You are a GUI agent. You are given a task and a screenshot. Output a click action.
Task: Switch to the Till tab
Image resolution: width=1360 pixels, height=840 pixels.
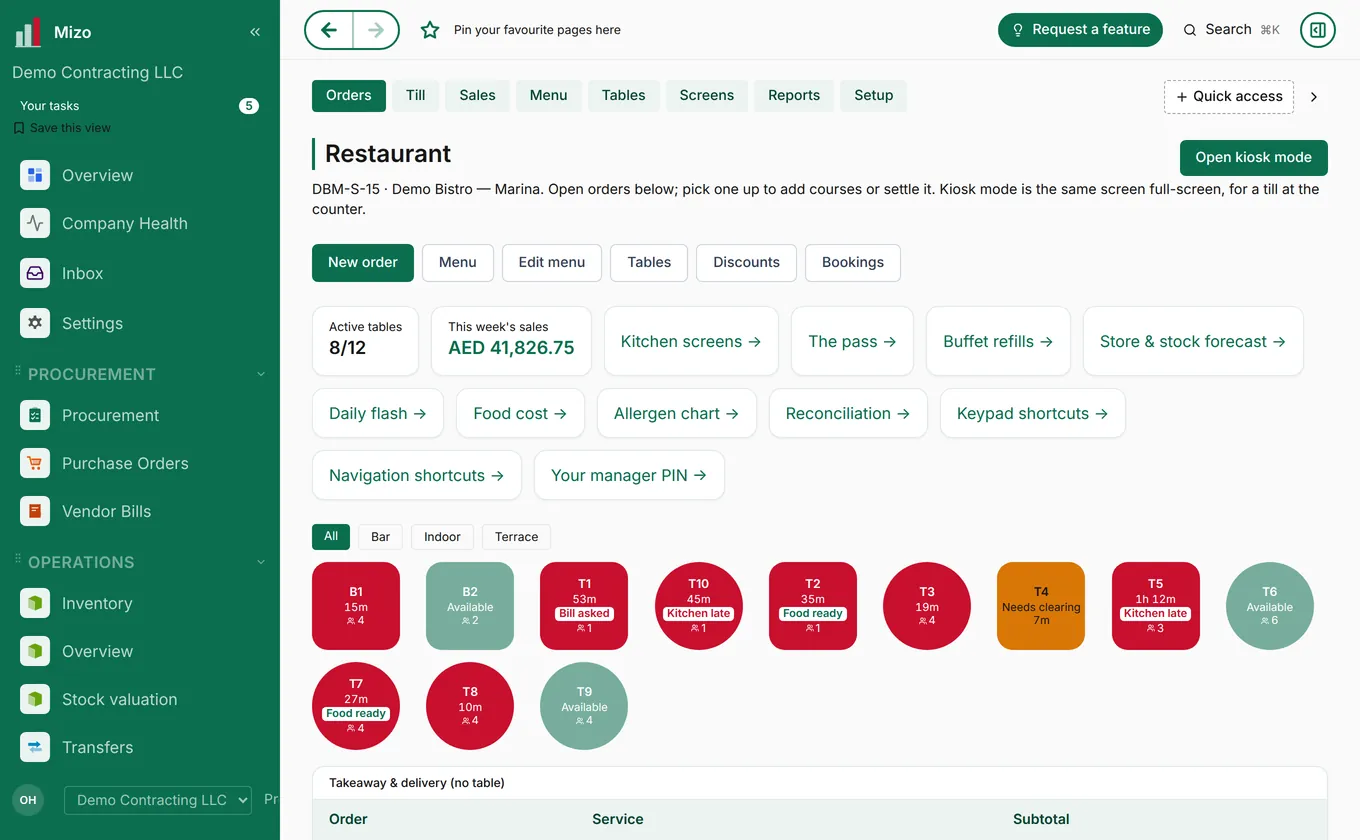pos(415,95)
